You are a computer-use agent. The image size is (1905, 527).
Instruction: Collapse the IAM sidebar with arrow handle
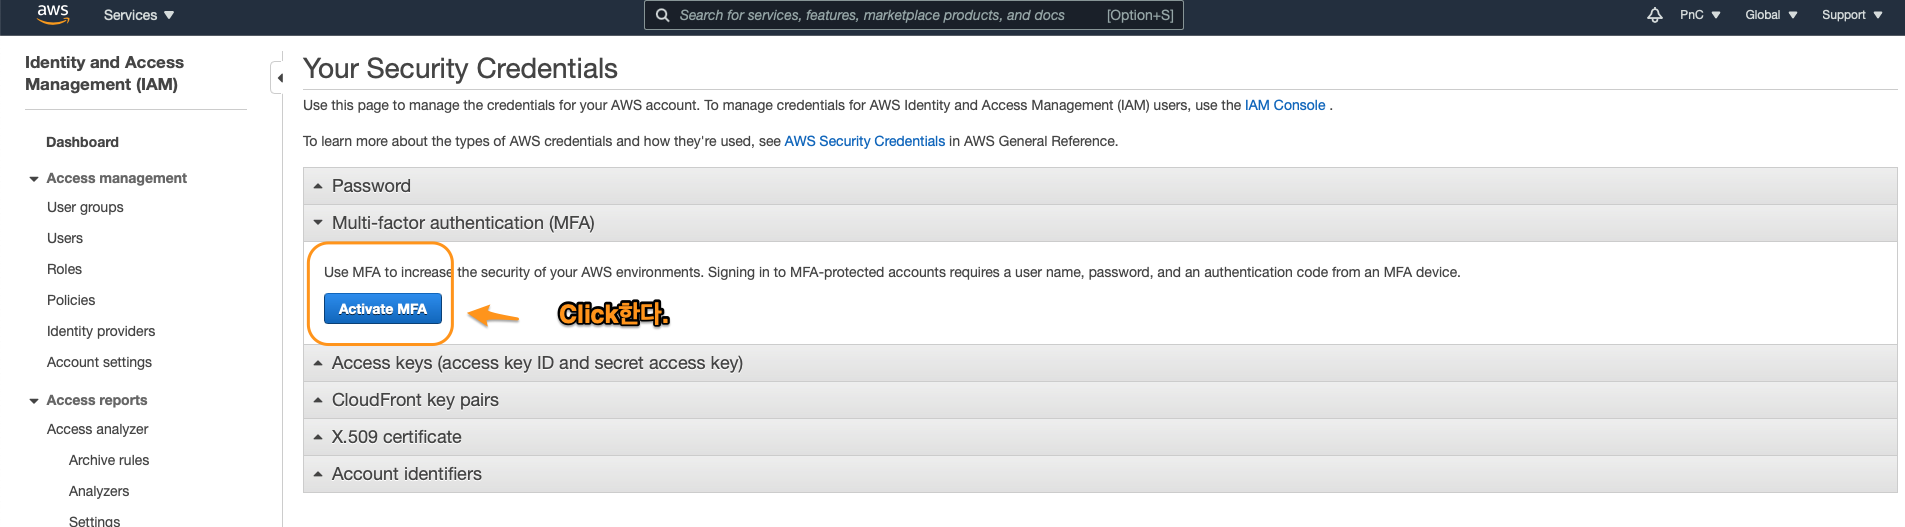278,77
